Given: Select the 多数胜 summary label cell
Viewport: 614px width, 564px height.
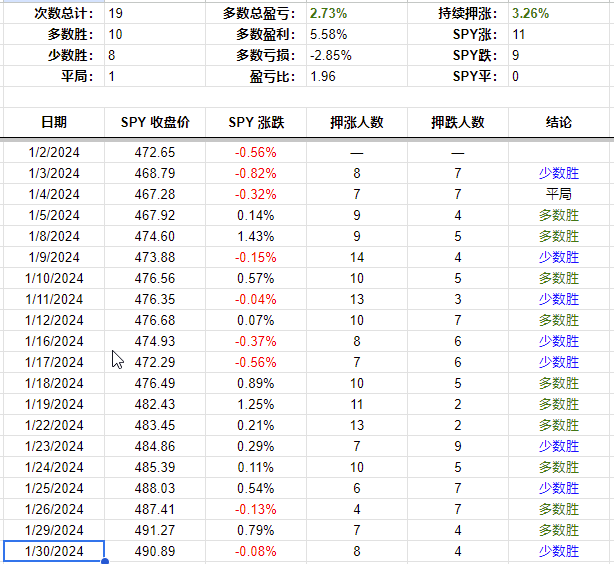Looking at the screenshot, I should tap(54, 34).
